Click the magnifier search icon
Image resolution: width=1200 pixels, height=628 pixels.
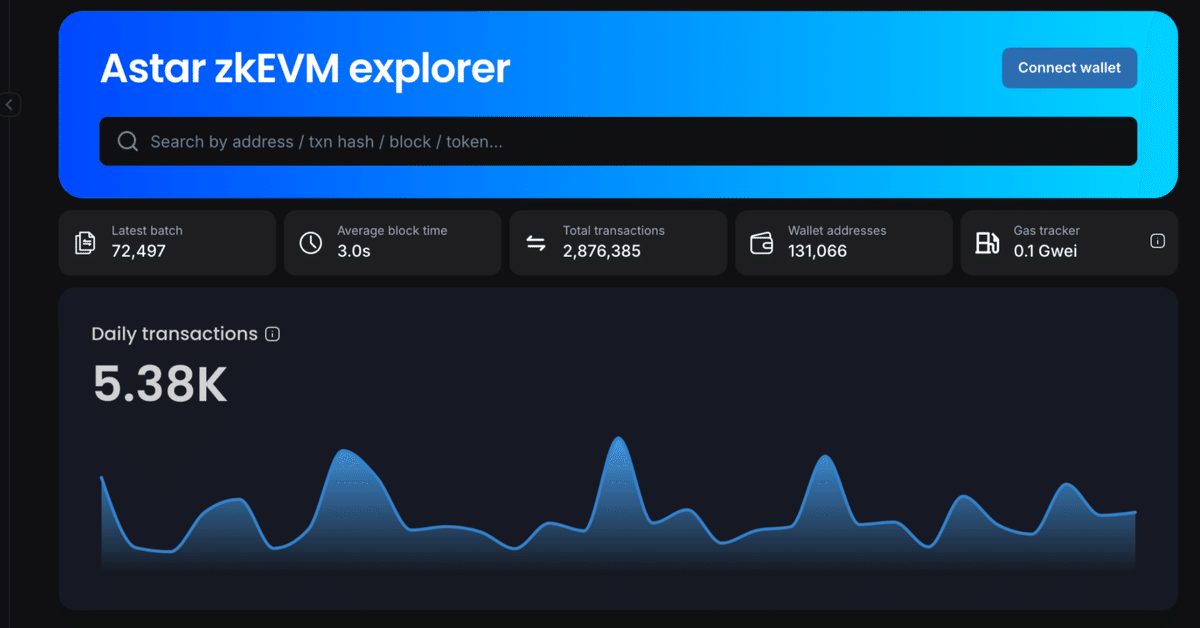pos(127,141)
